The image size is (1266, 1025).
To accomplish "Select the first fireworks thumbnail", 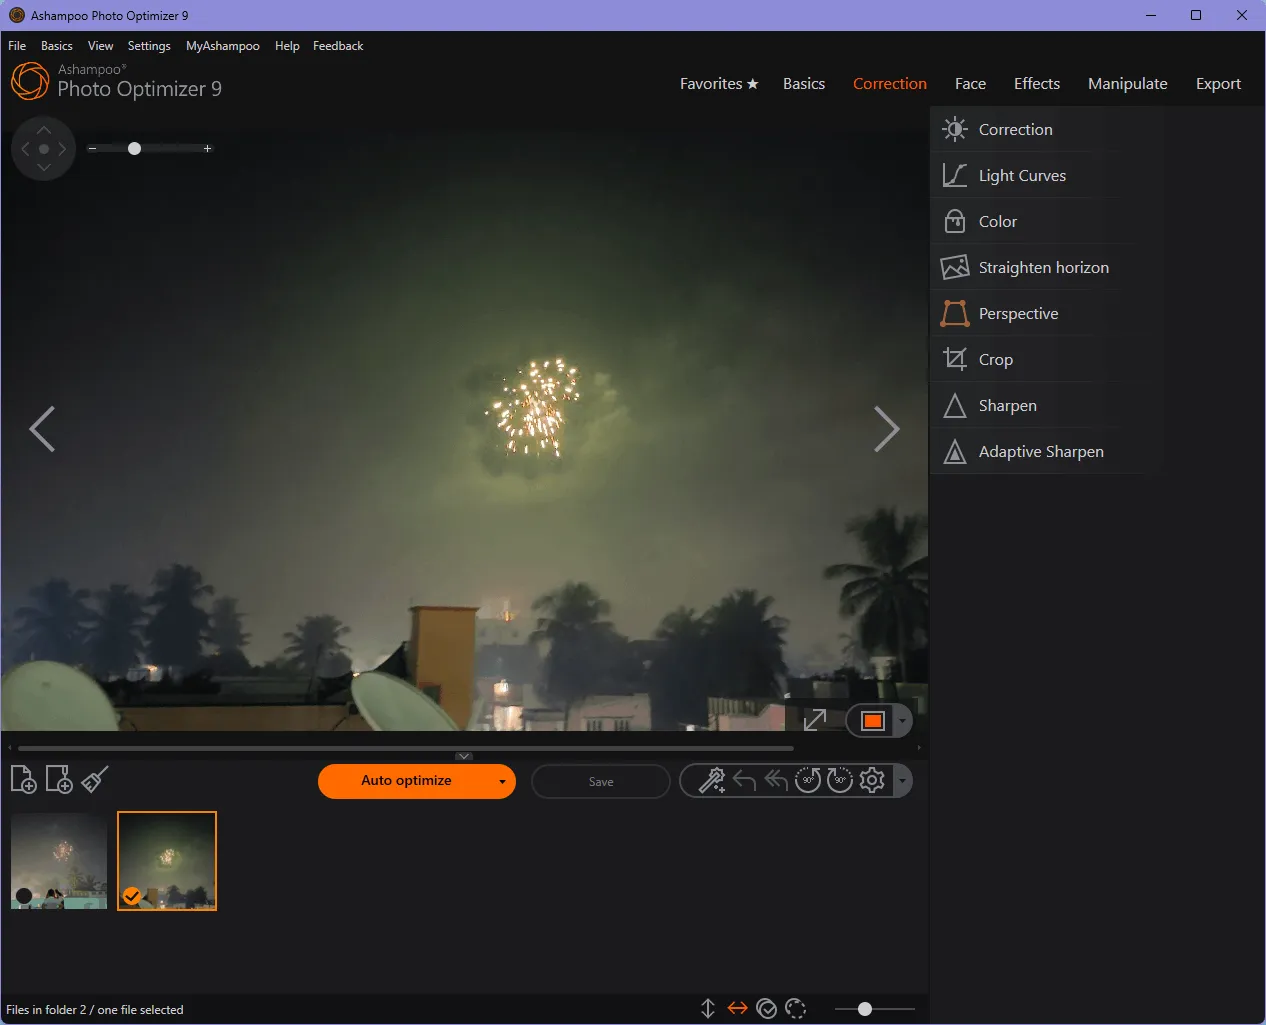I will 58,860.
